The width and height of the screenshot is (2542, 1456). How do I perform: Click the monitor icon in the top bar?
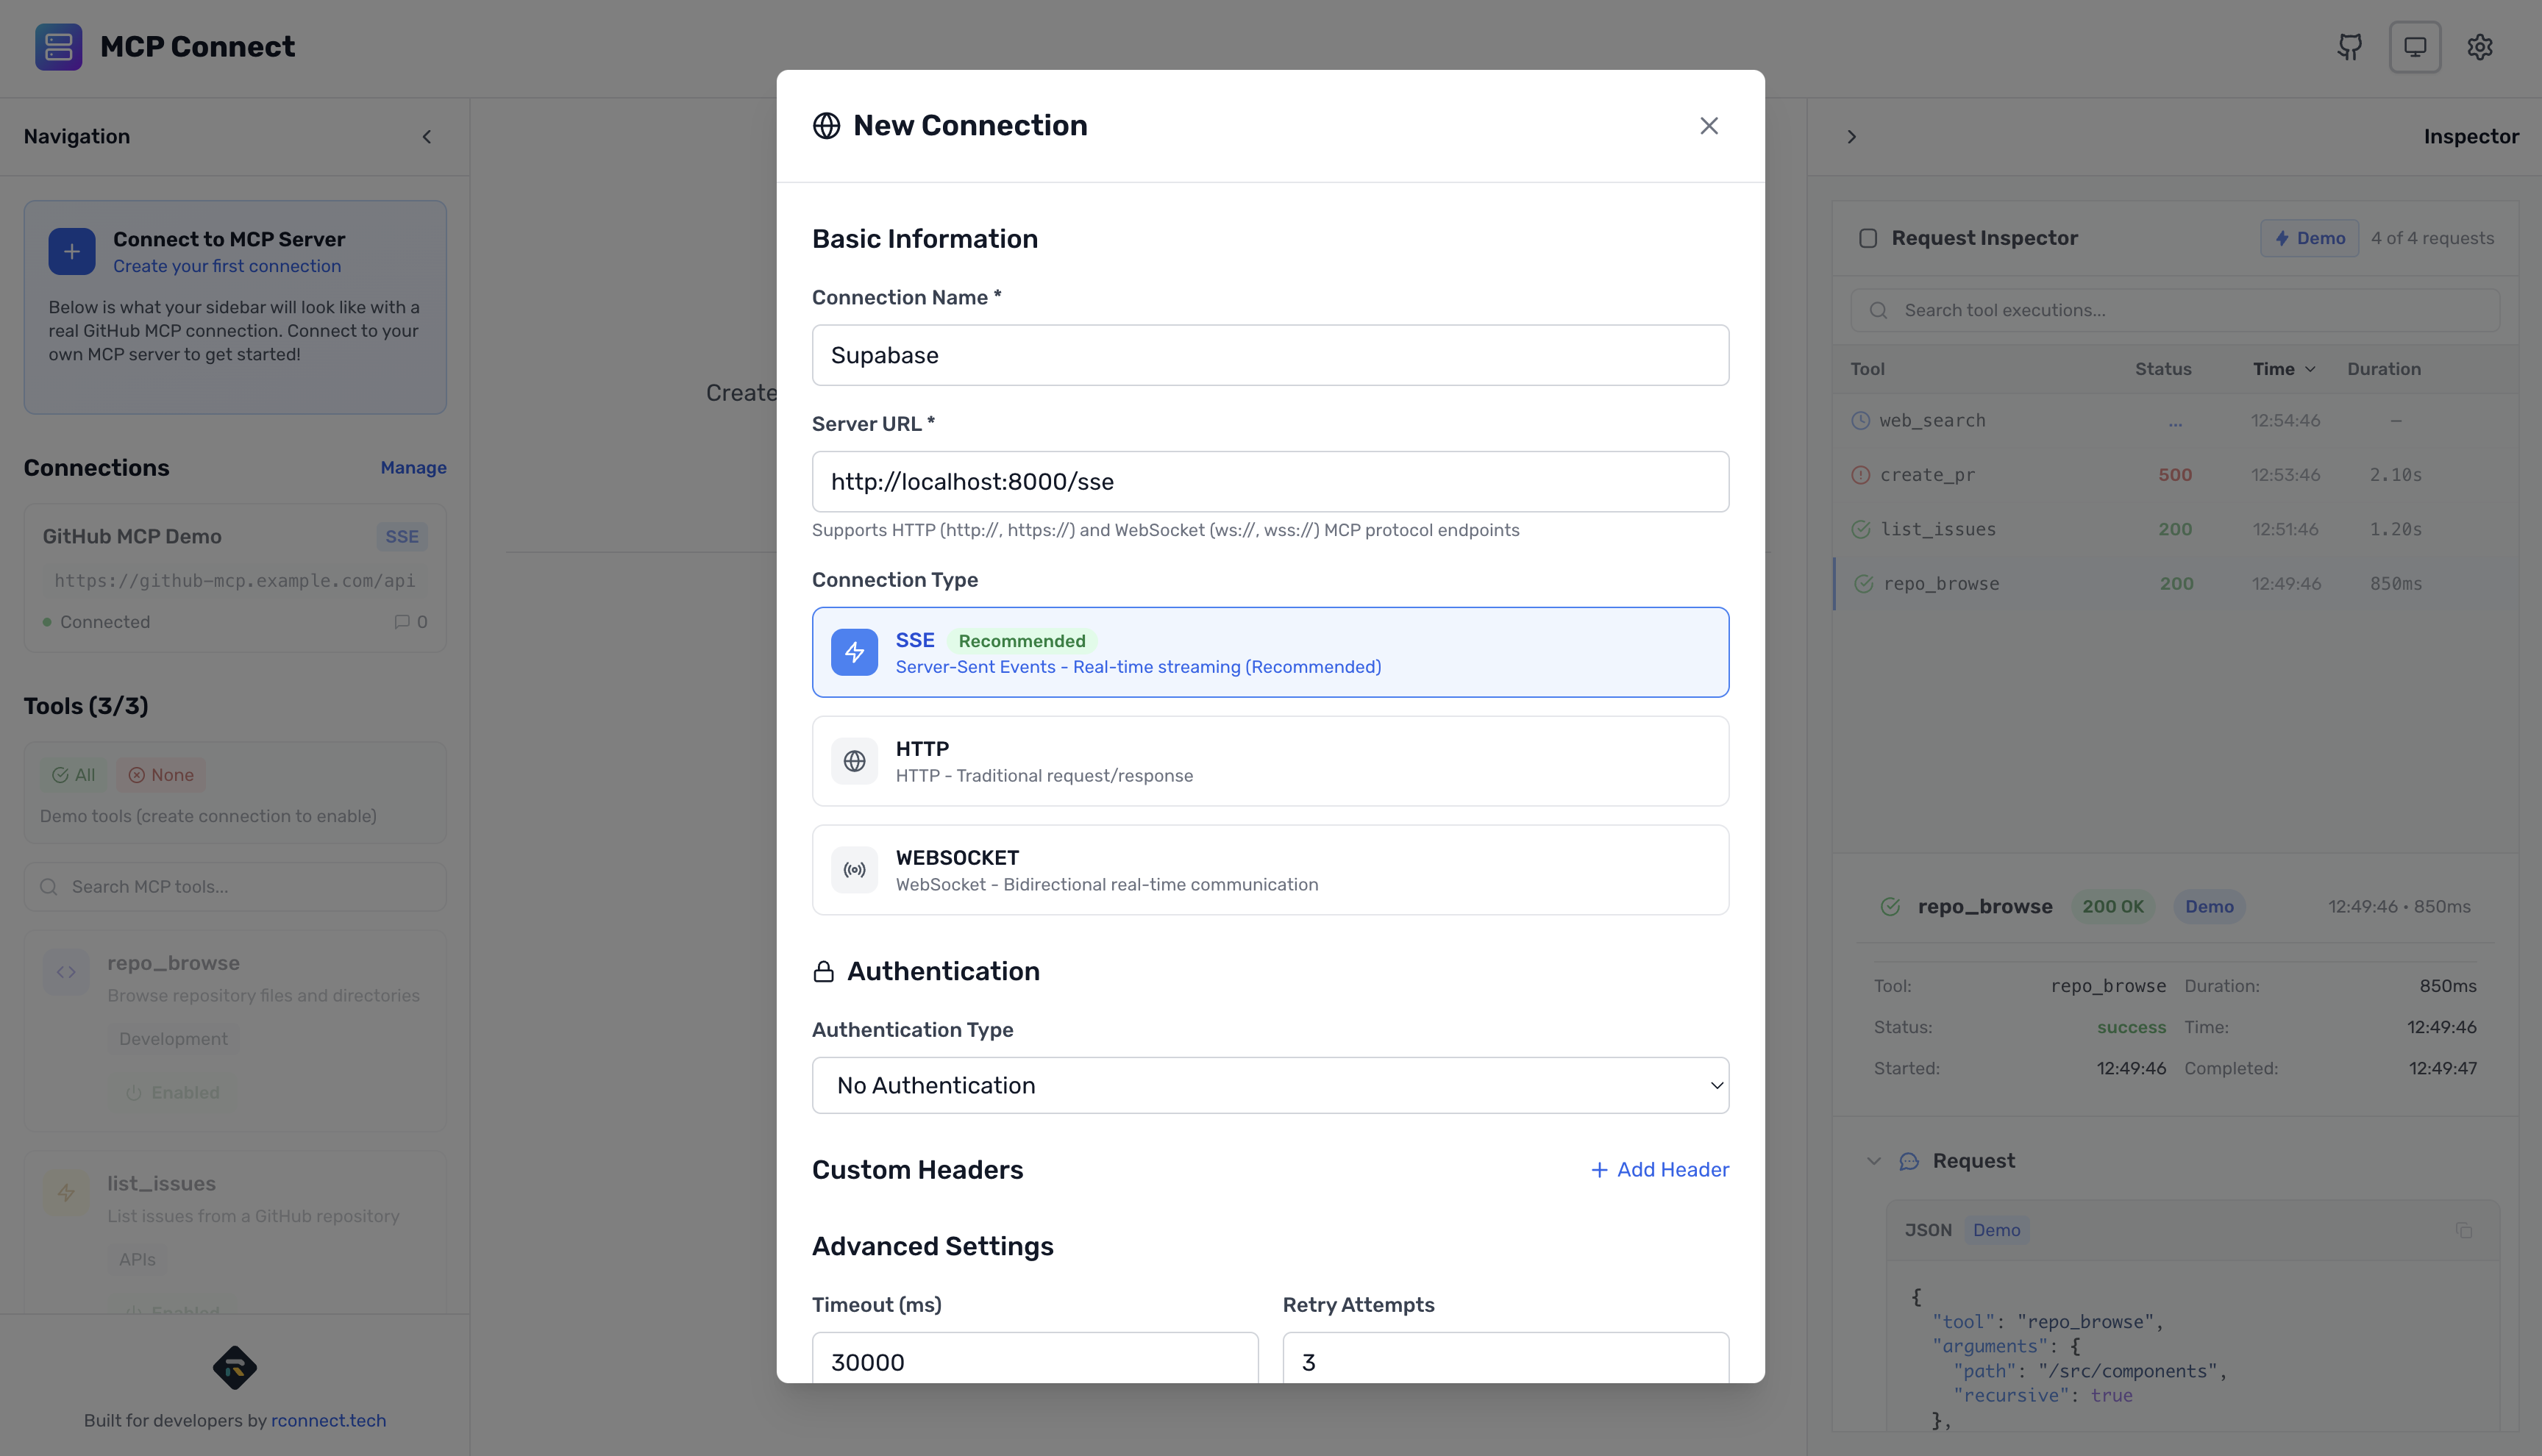(2415, 46)
